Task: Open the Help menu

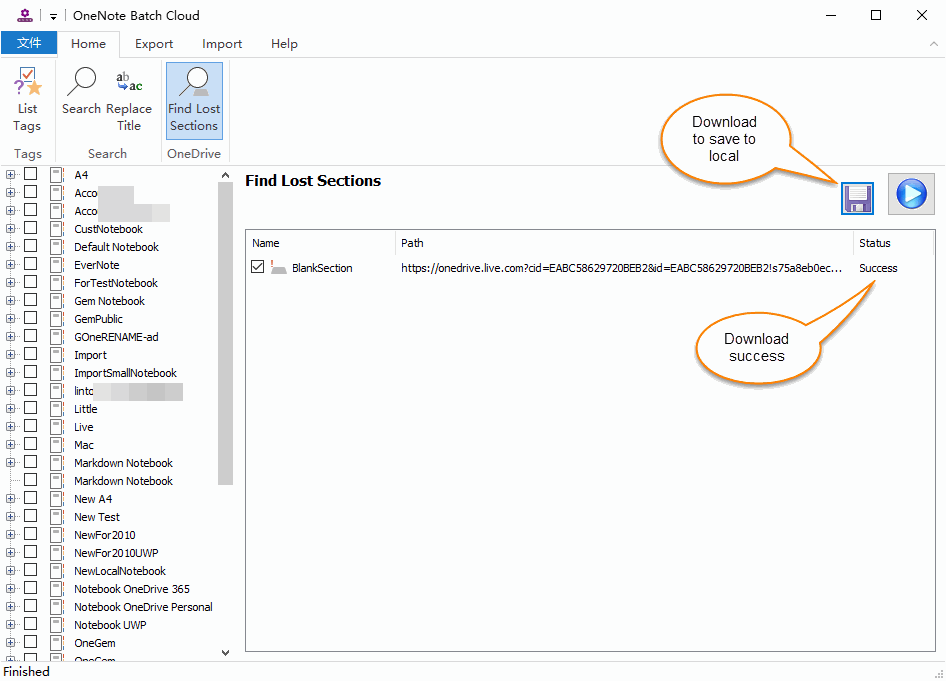Action: (x=284, y=44)
